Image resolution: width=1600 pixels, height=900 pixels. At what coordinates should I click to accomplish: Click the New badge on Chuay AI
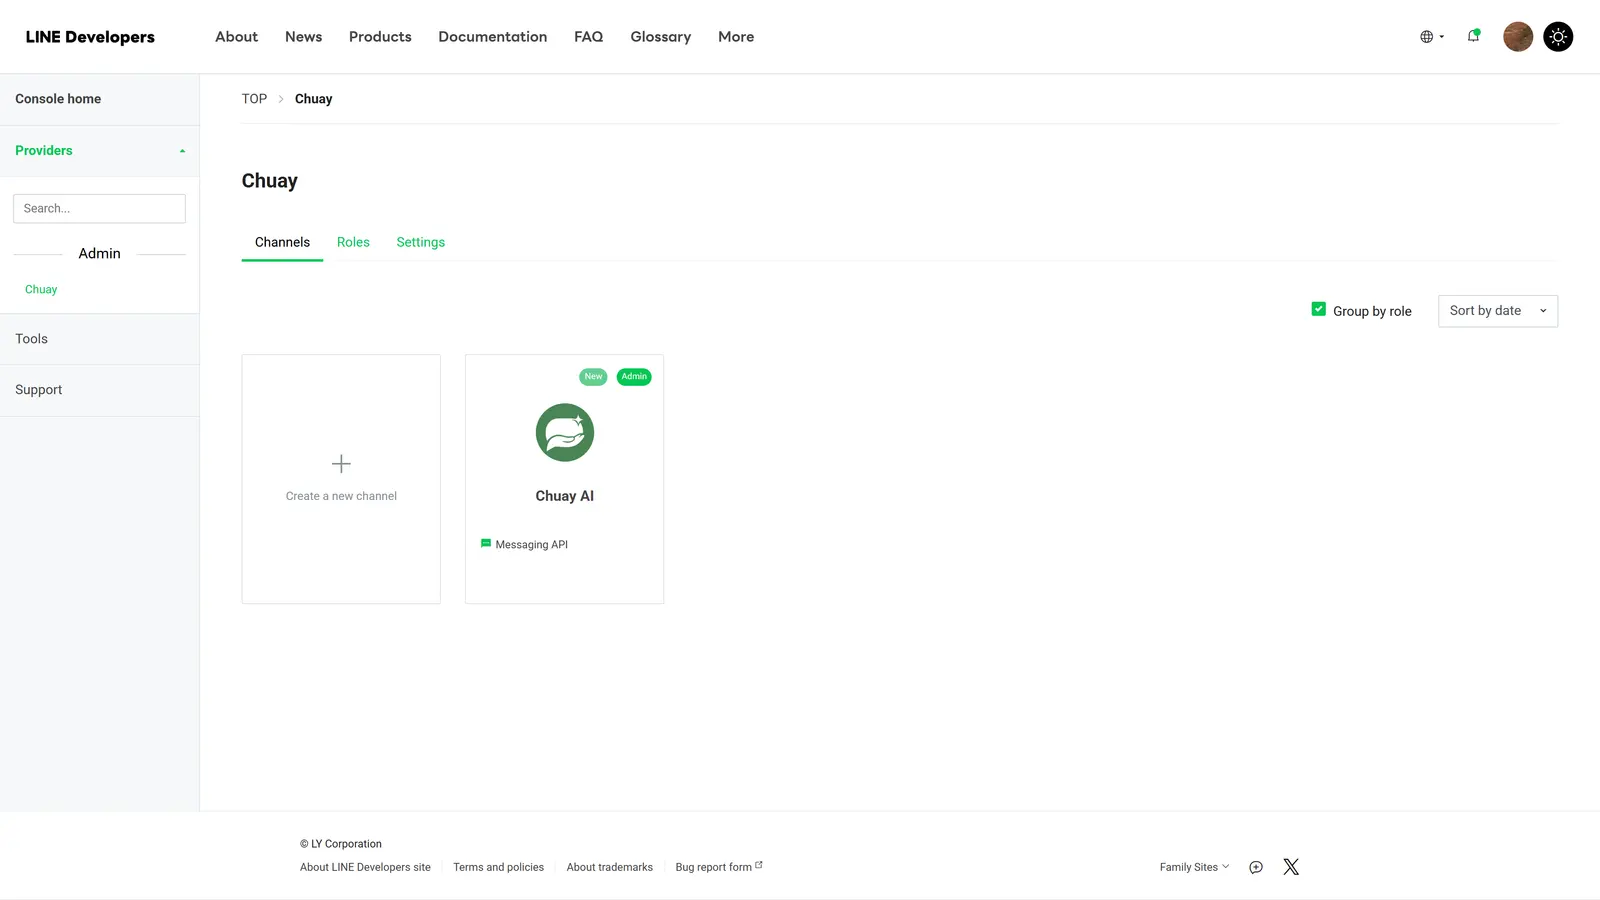coord(593,377)
